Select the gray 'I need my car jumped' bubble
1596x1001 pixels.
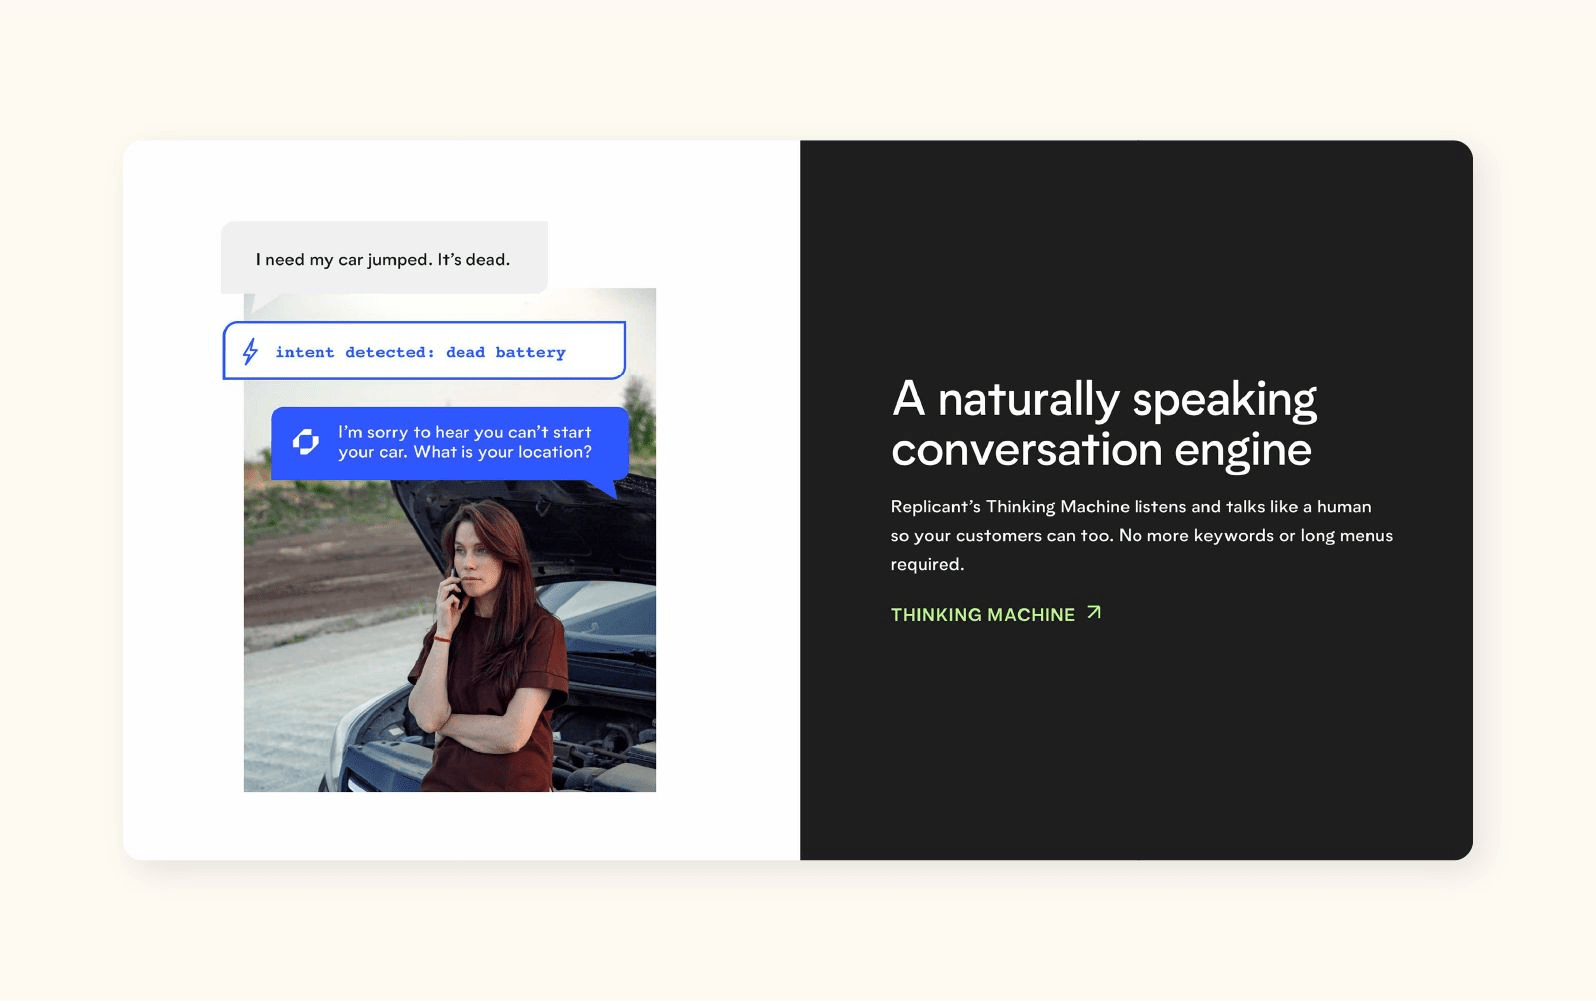click(x=383, y=259)
